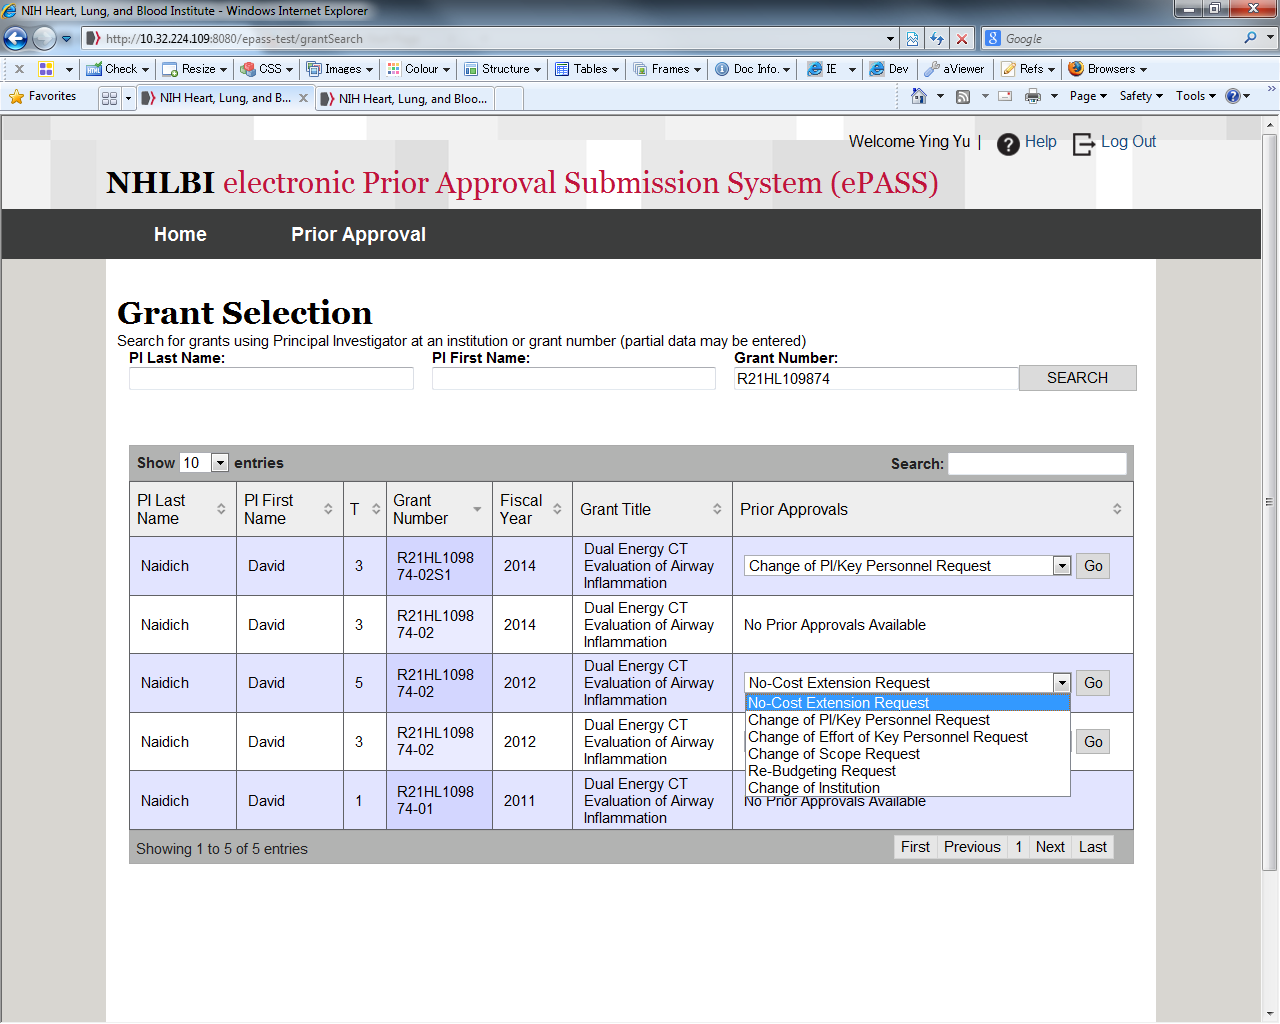Click the Google search magnifier icon
This screenshot has width=1280, height=1024.
(x=1250, y=38)
